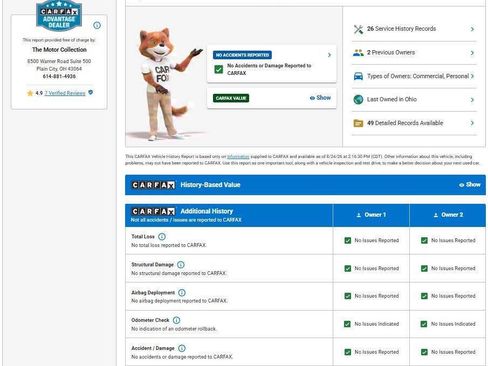
Task: Click Structural Damage Owner 1 checkmark
Action: click(348, 269)
